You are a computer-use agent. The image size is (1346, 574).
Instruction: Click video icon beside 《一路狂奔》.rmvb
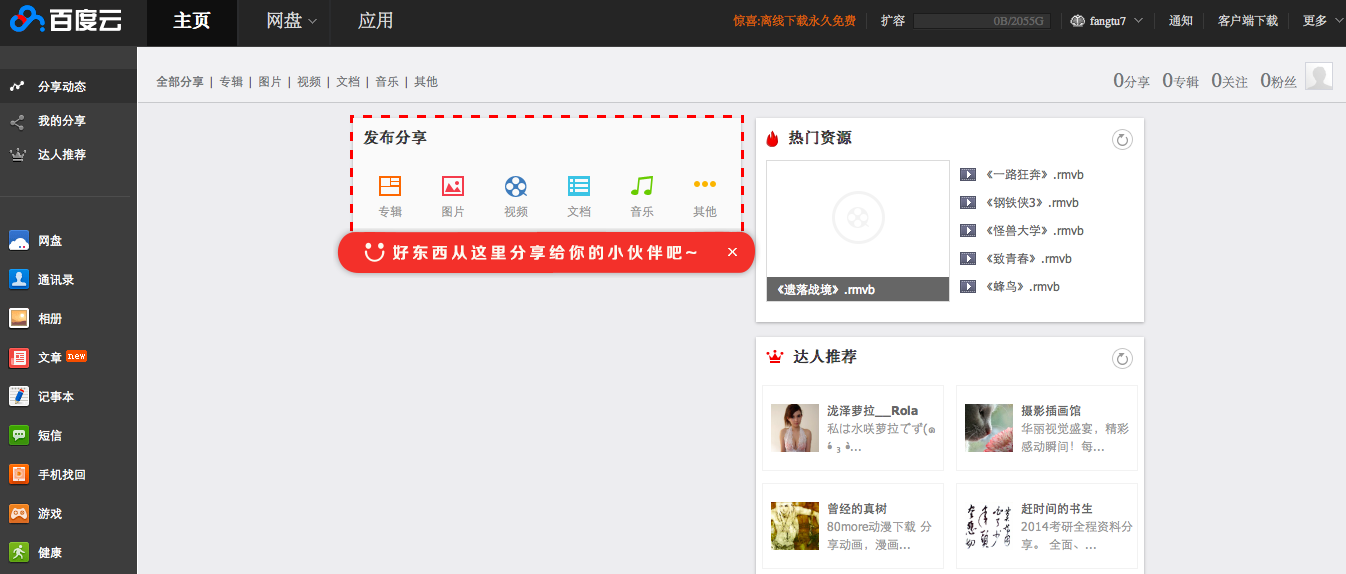pyautogui.click(x=967, y=175)
